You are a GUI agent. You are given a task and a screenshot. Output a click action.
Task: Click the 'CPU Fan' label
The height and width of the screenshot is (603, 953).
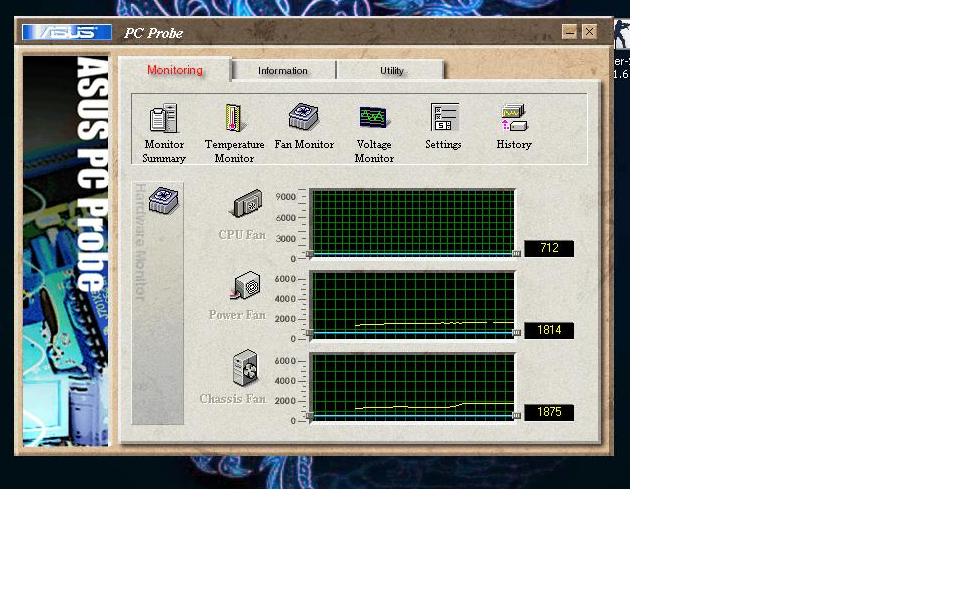click(x=242, y=235)
